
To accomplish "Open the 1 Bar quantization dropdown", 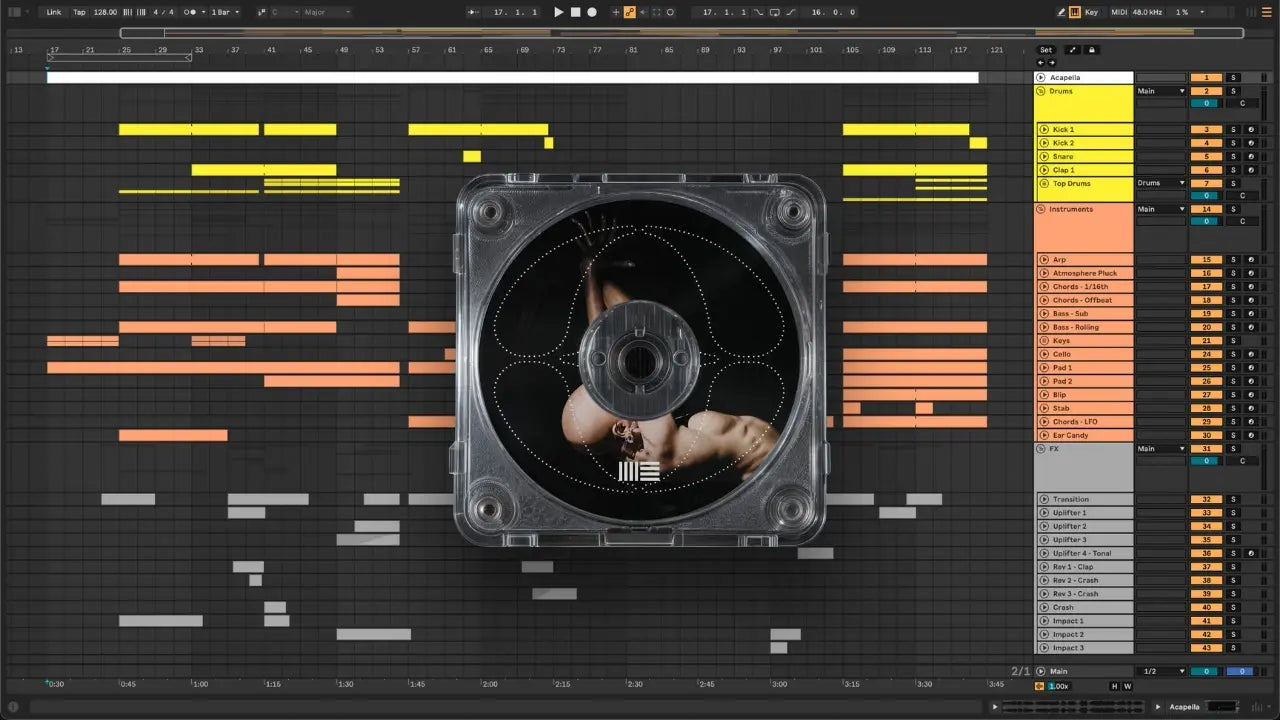I will point(224,12).
